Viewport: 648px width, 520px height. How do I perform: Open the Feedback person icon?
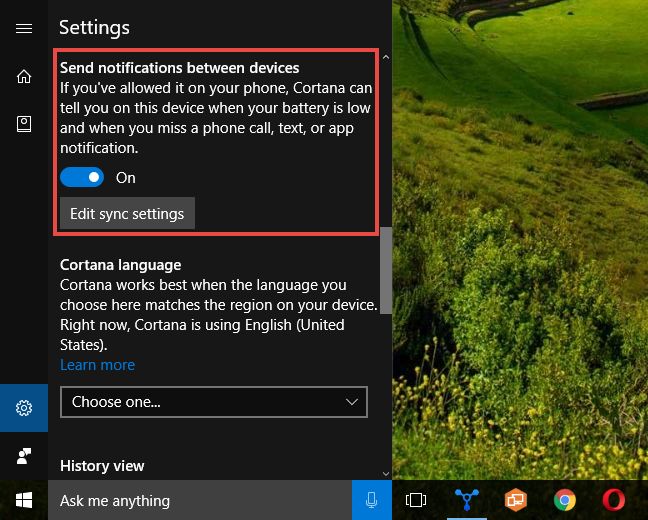(24, 456)
